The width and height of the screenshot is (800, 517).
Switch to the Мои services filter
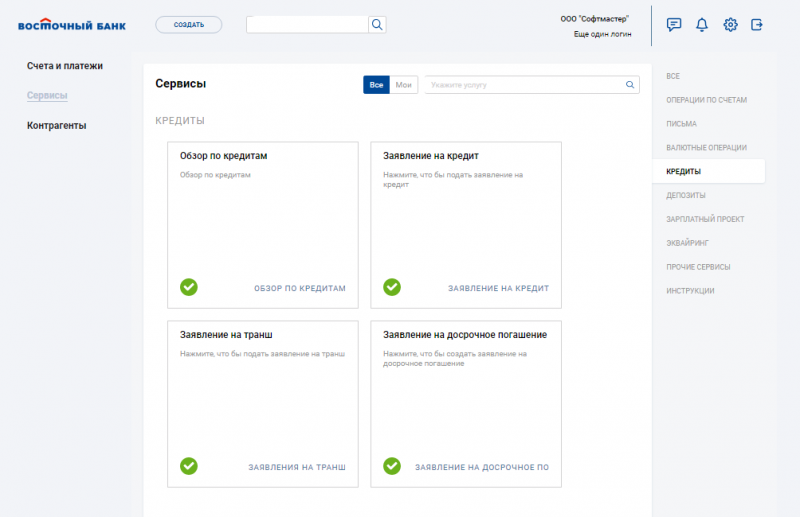404,85
